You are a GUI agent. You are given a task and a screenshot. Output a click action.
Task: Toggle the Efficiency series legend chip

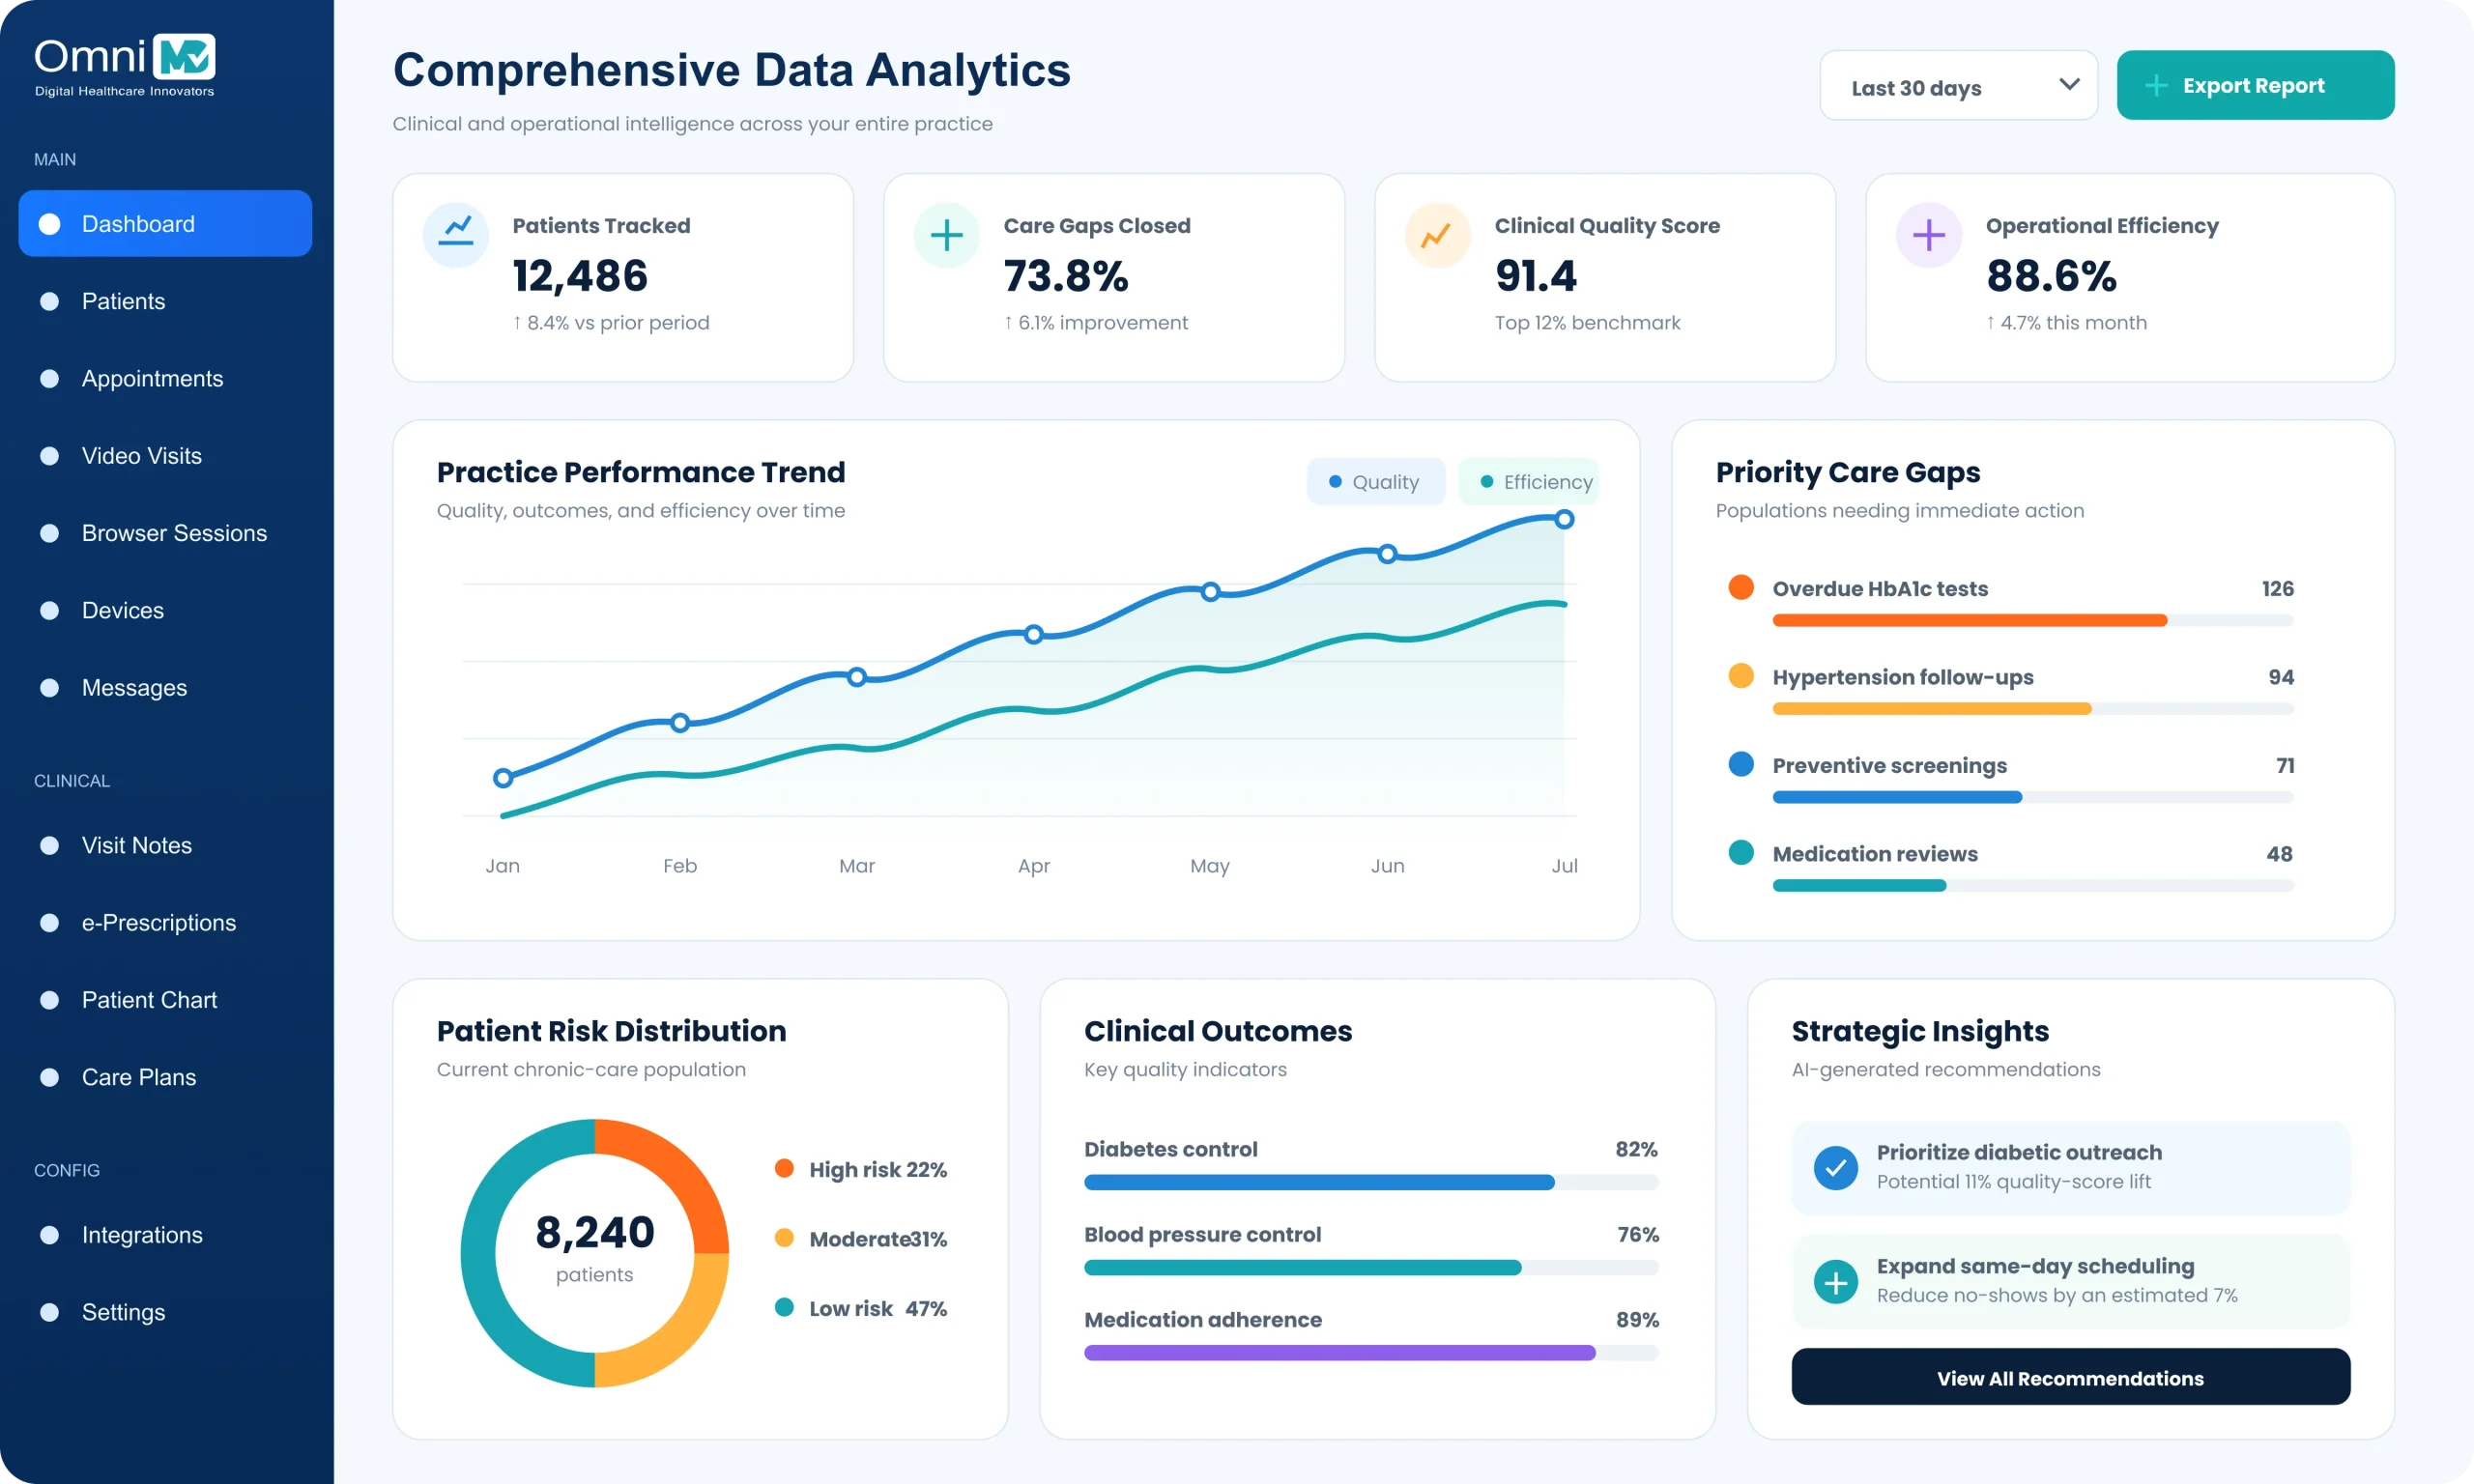1529,482
